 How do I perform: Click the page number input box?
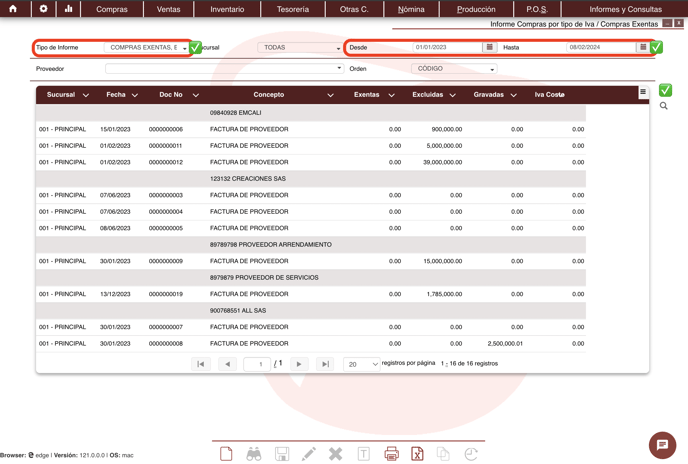(x=257, y=364)
